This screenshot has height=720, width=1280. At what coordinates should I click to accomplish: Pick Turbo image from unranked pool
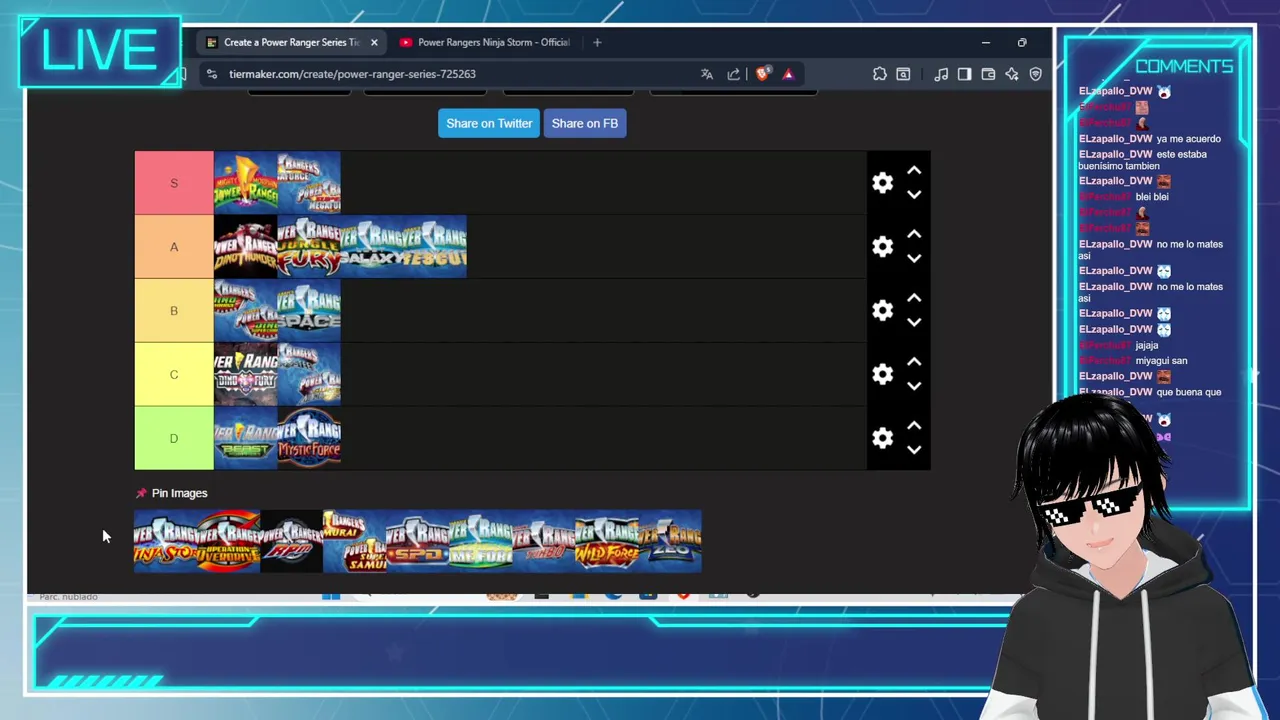pos(543,541)
